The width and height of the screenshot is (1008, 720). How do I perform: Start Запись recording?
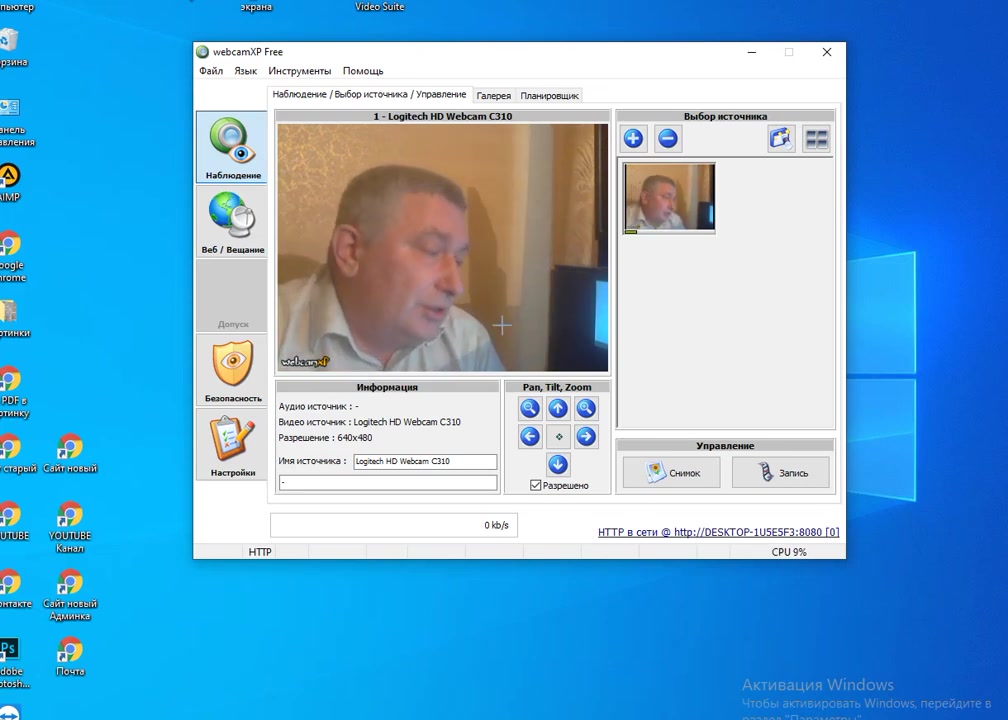pos(780,472)
